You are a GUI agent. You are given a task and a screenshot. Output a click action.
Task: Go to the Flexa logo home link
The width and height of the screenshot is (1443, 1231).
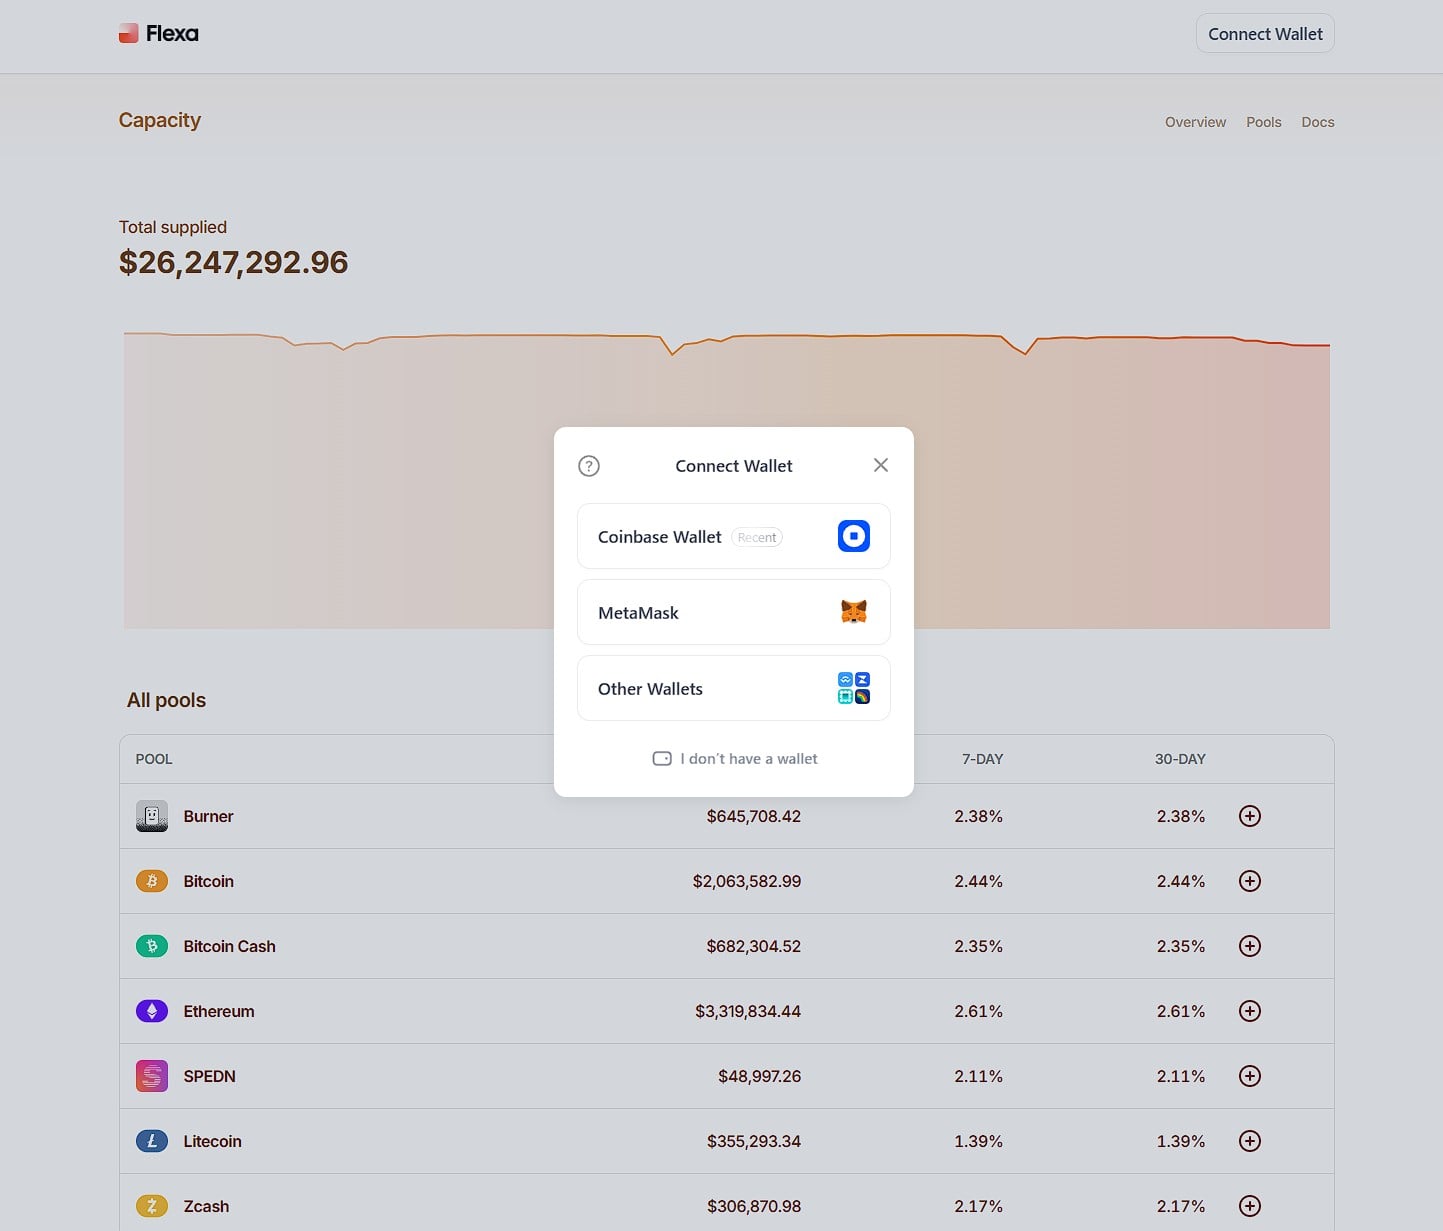click(159, 34)
